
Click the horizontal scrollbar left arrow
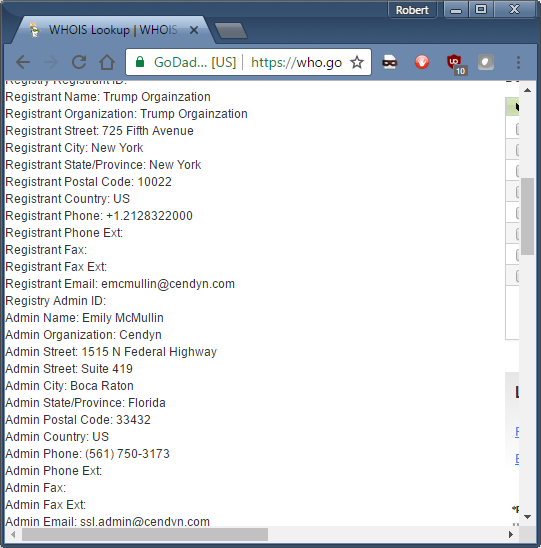(x=13, y=534)
